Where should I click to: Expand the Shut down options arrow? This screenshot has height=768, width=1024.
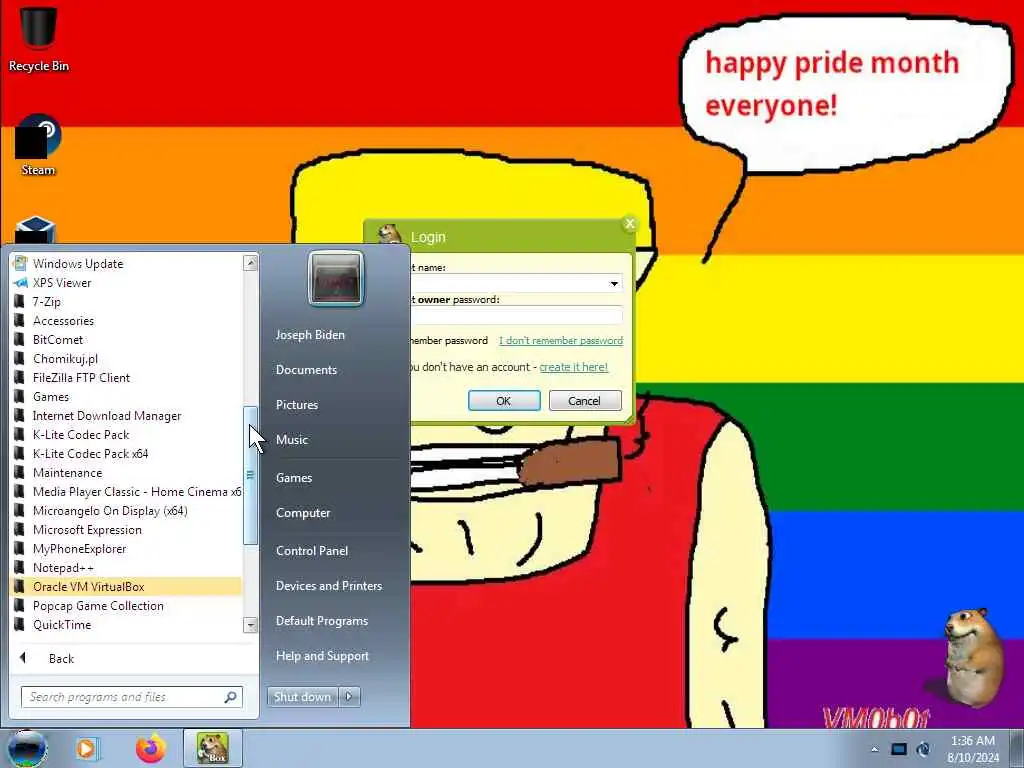(x=349, y=697)
